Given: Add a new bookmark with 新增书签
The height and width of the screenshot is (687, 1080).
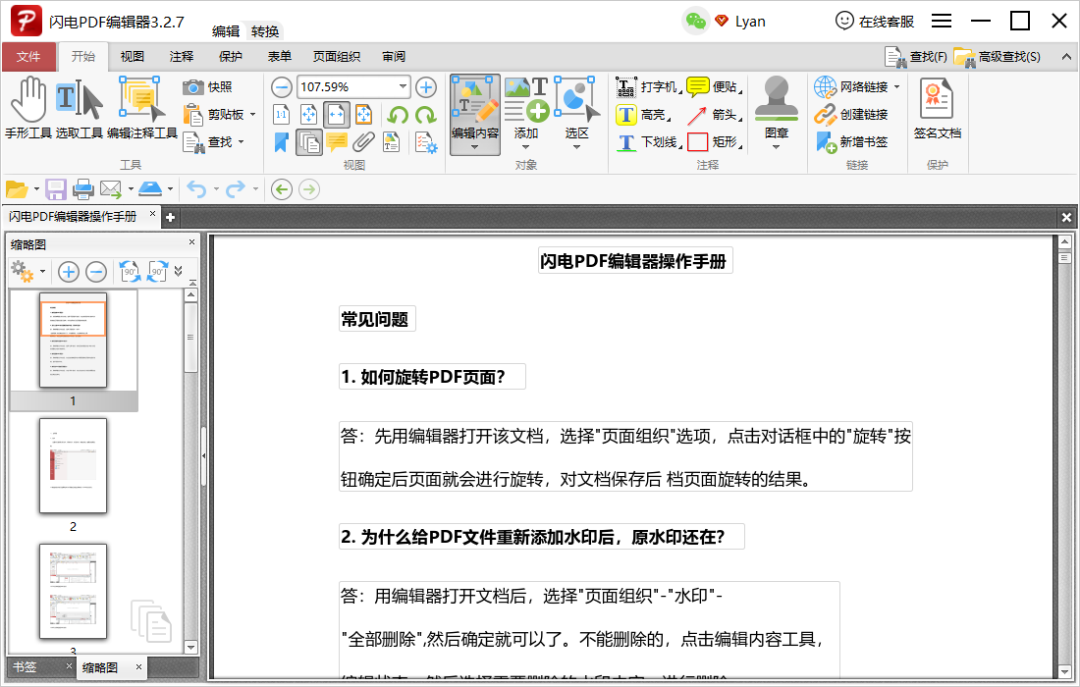Looking at the screenshot, I should 851,142.
